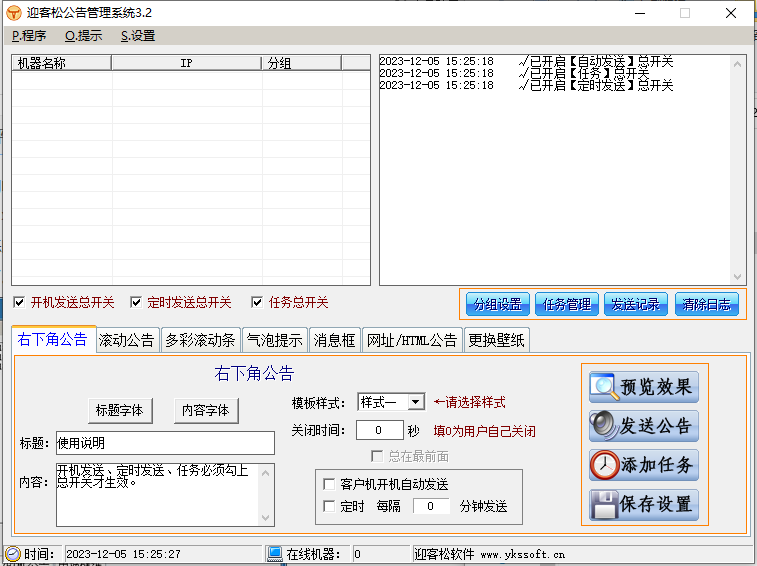Click the content box scroll down arrow
The width and height of the screenshot is (757, 566).
pos(266,517)
